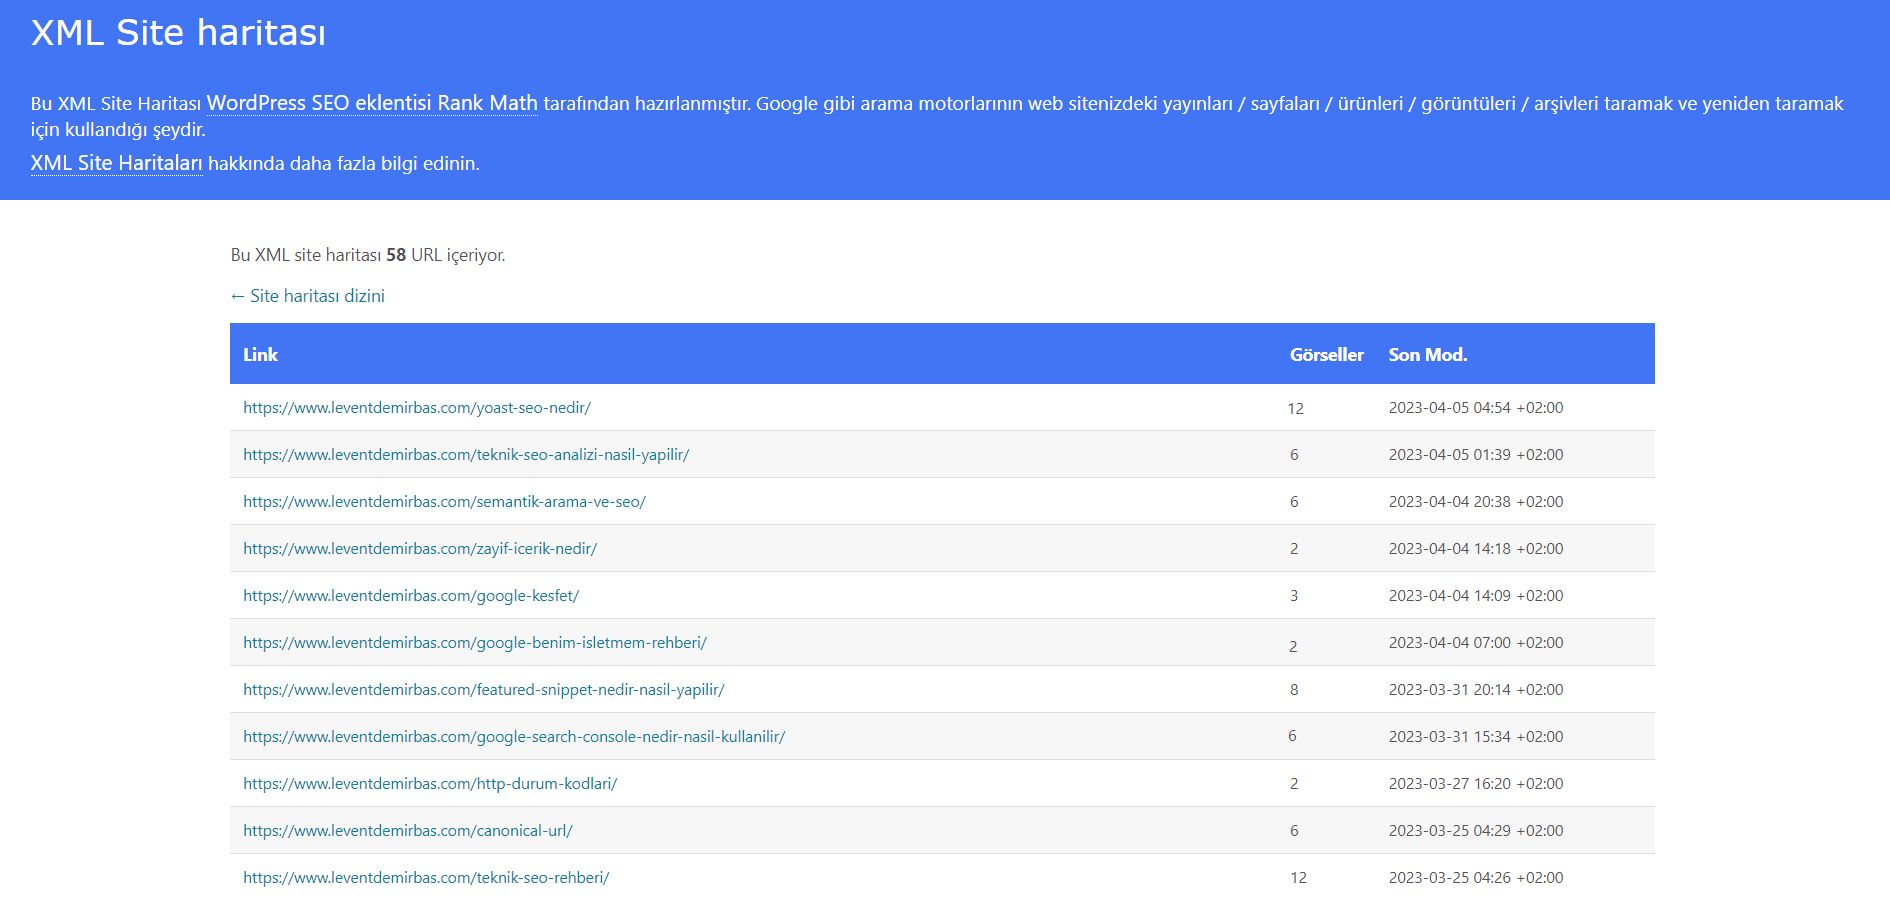
Task: Click date 2023-03-31 15:34 +02:00
Action: tap(1476, 737)
